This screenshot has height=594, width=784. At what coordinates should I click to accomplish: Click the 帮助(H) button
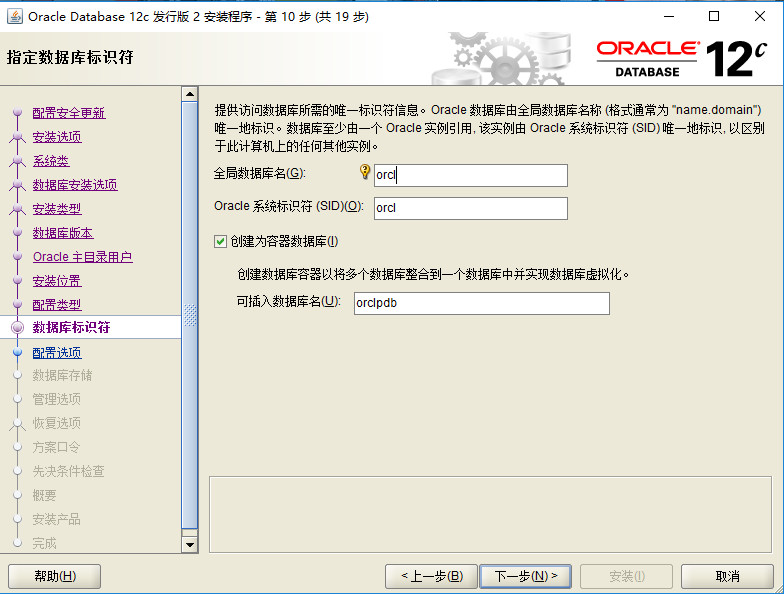[x=54, y=576]
